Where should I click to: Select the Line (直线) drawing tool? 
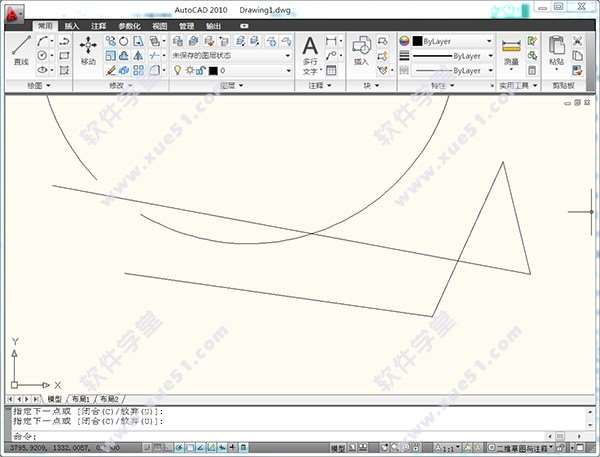[21, 51]
